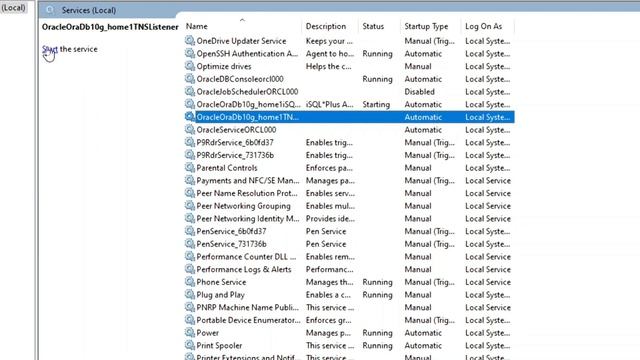The height and width of the screenshot is (360, 640).
Task: Select the (Local) node in the left pane
Action: 13,7
